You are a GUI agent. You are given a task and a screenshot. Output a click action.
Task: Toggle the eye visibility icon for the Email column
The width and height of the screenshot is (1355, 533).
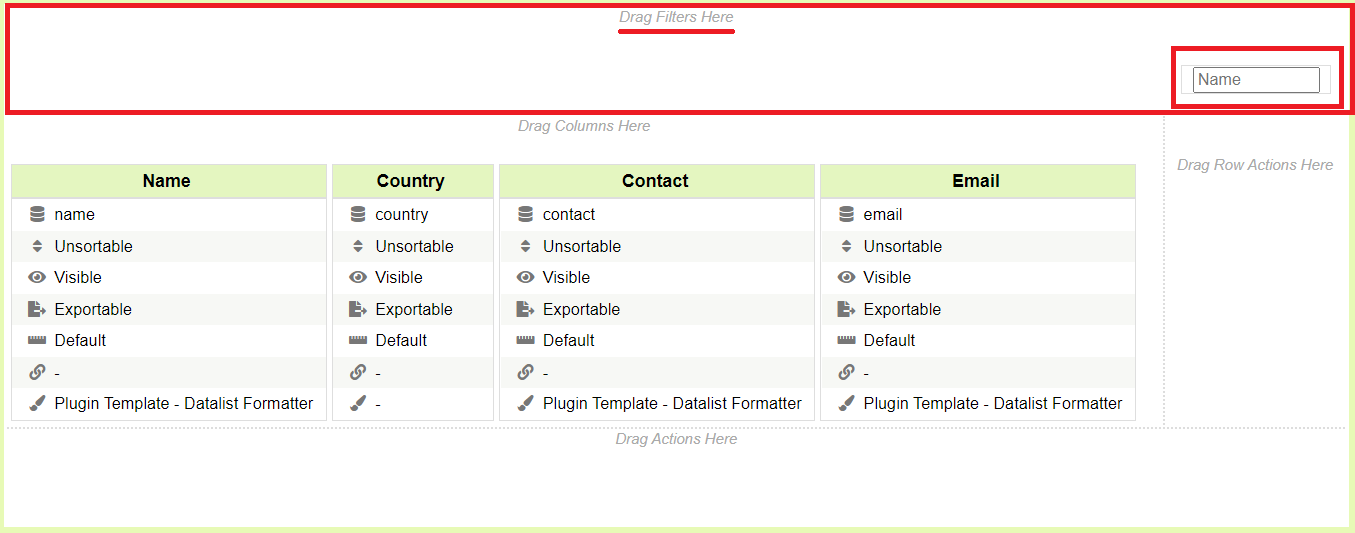click(847, 277)
